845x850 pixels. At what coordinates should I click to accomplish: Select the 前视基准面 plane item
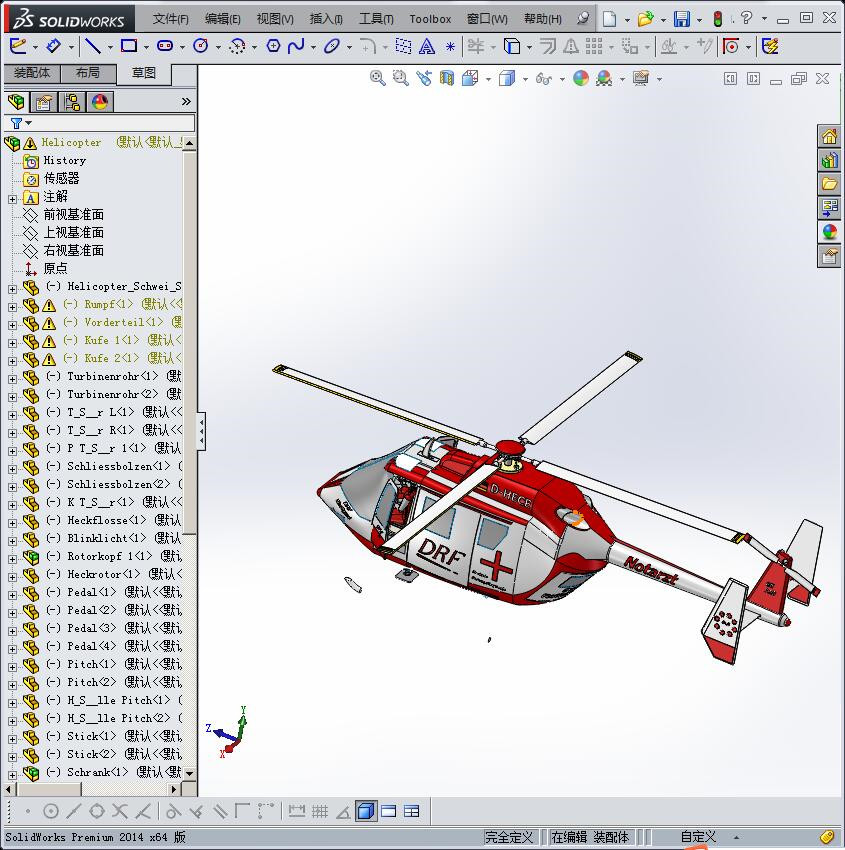click(x=73, y=215)
